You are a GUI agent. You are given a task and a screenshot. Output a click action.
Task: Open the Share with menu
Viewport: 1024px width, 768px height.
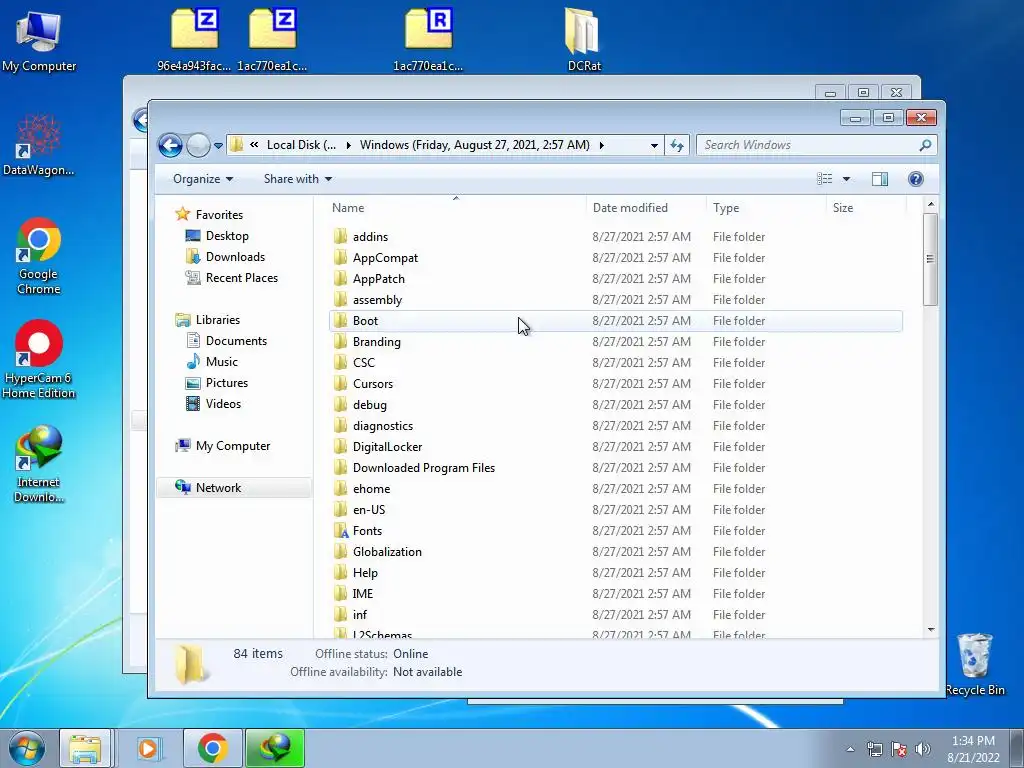click(297, 179)
